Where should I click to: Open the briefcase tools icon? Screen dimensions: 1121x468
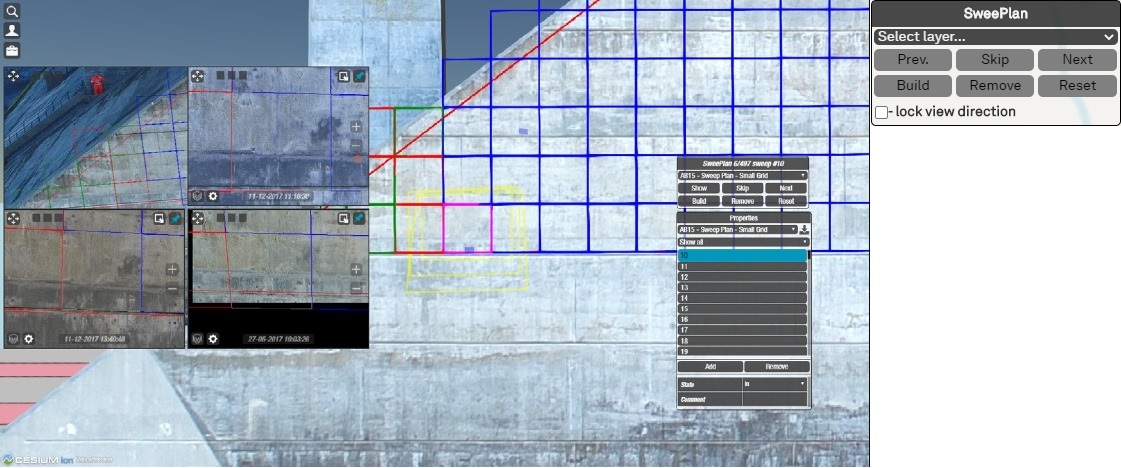(x=12, y=50)
